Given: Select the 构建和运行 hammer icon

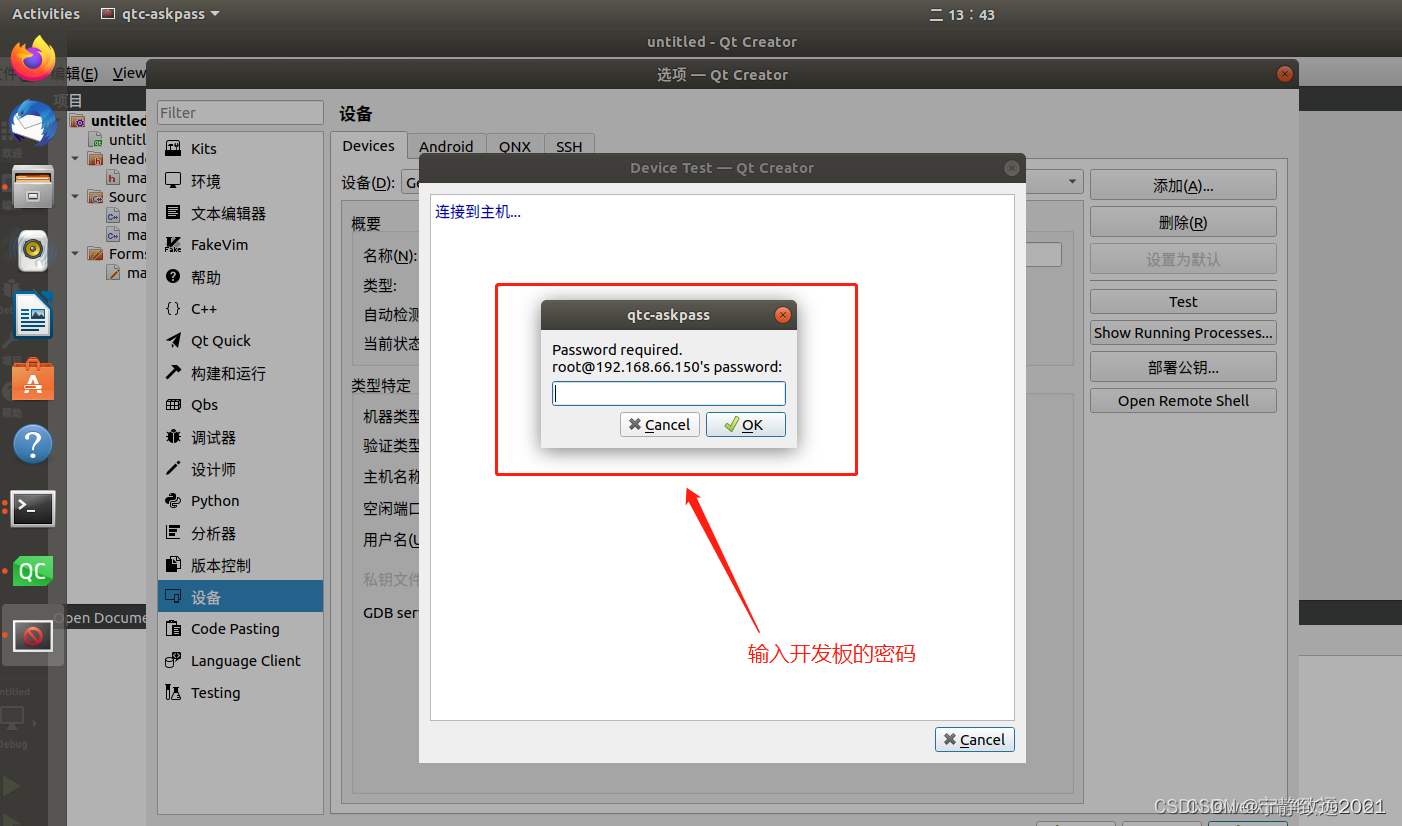Looking at the screenshot, I should pyautogui.click(x=173, y=373).
